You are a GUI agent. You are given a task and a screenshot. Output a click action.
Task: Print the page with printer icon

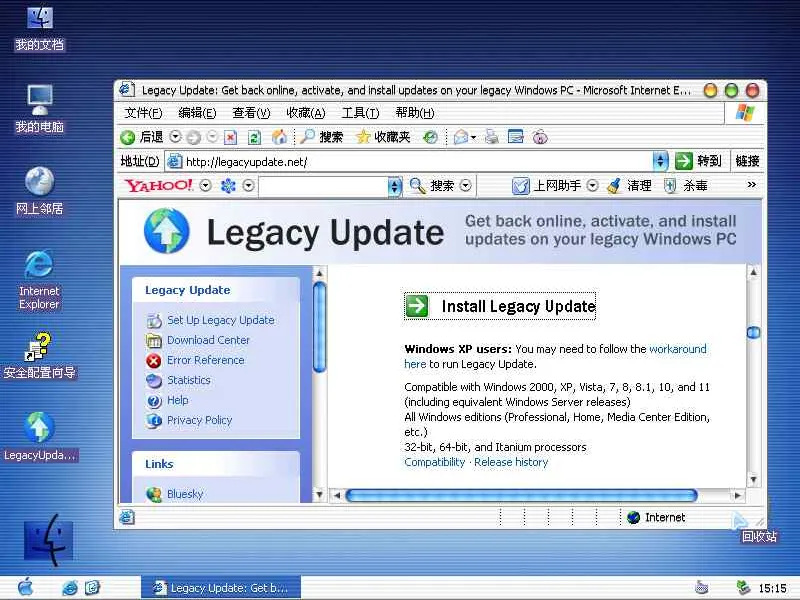click(x=492, y=137)
